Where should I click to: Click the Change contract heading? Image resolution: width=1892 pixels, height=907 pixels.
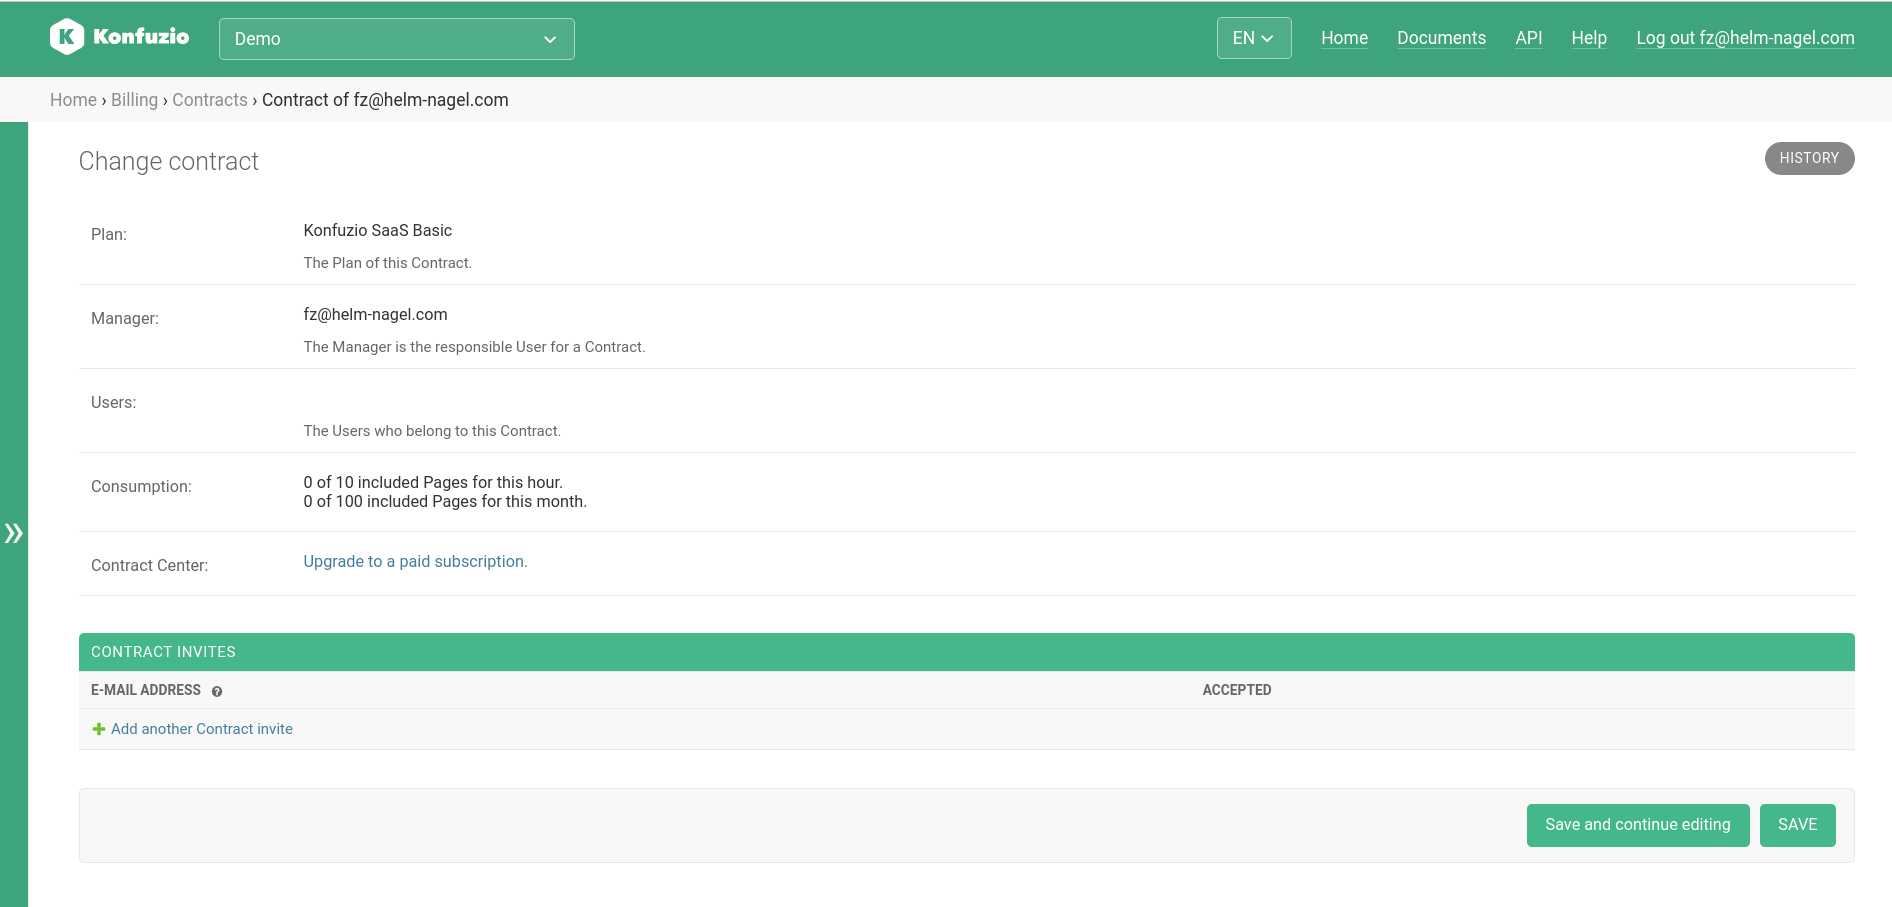168,162
